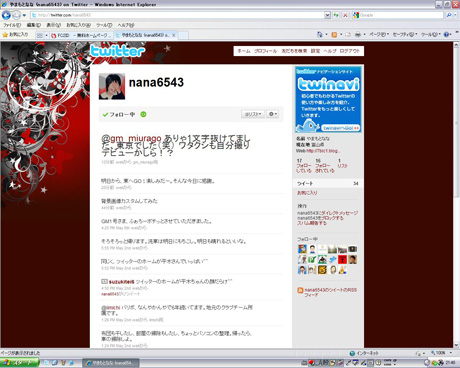The height and width of the screenshot is (368, 460).
Task: Open the tab list dropdown arrow
Action: click(x=46, y=35)
